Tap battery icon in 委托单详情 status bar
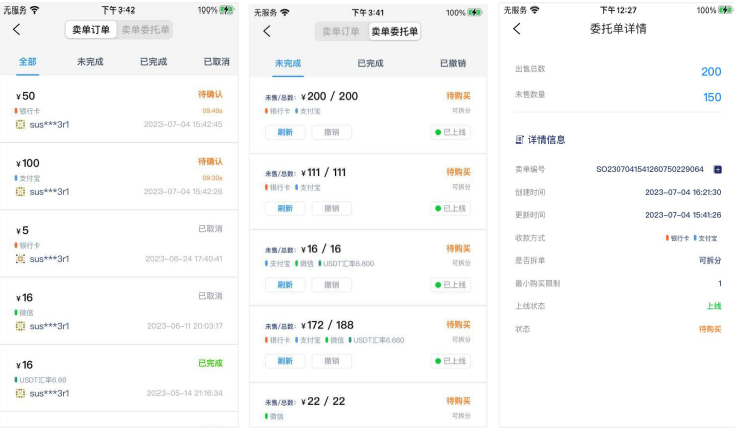This screenshot has width=735, height=431. coord(726,10)
